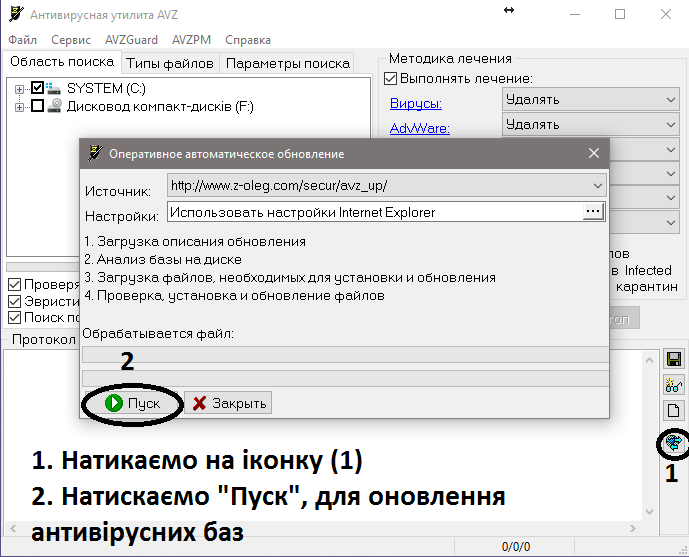Image resolution: width=689 pixels, height=557 pixels.
Task: Uncheck the SYSTEM (C:) drive checkbox
Action: (38, 89)
